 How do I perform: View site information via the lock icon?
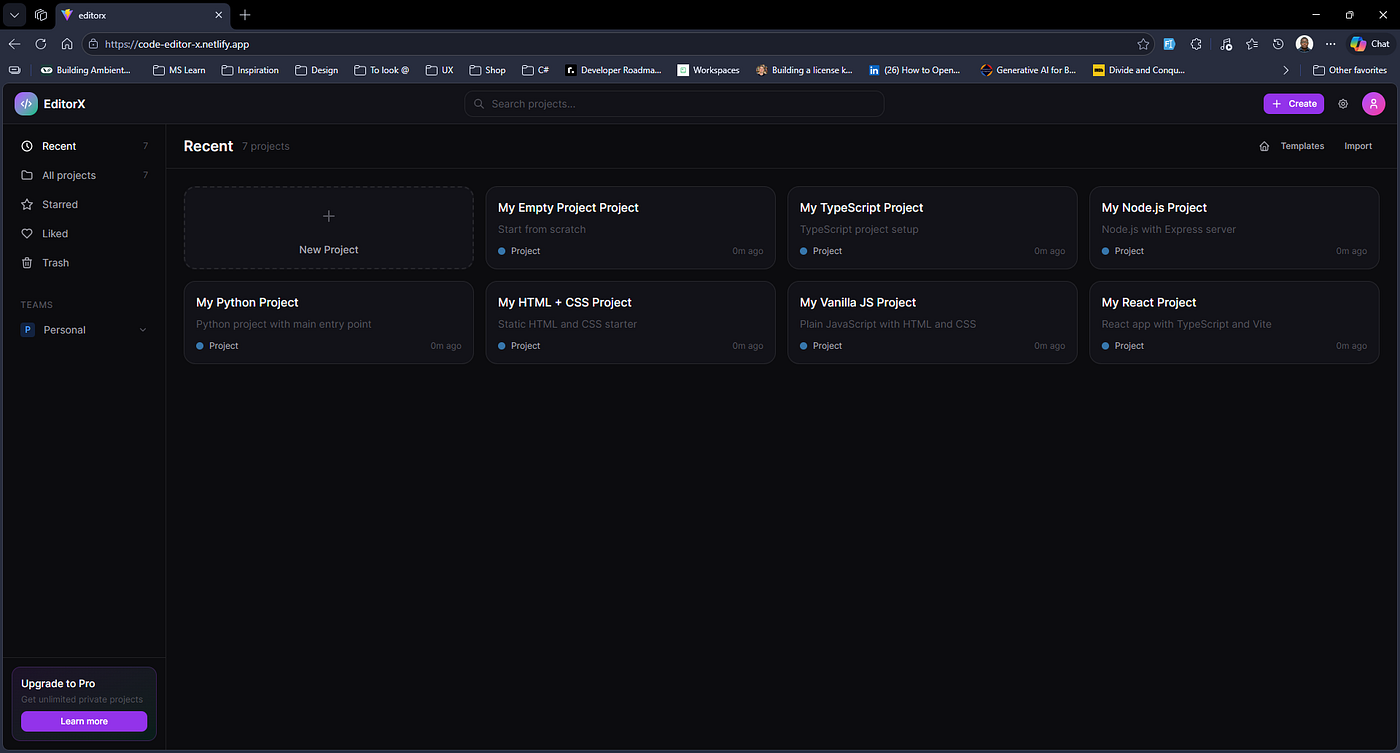pos(93,44)
